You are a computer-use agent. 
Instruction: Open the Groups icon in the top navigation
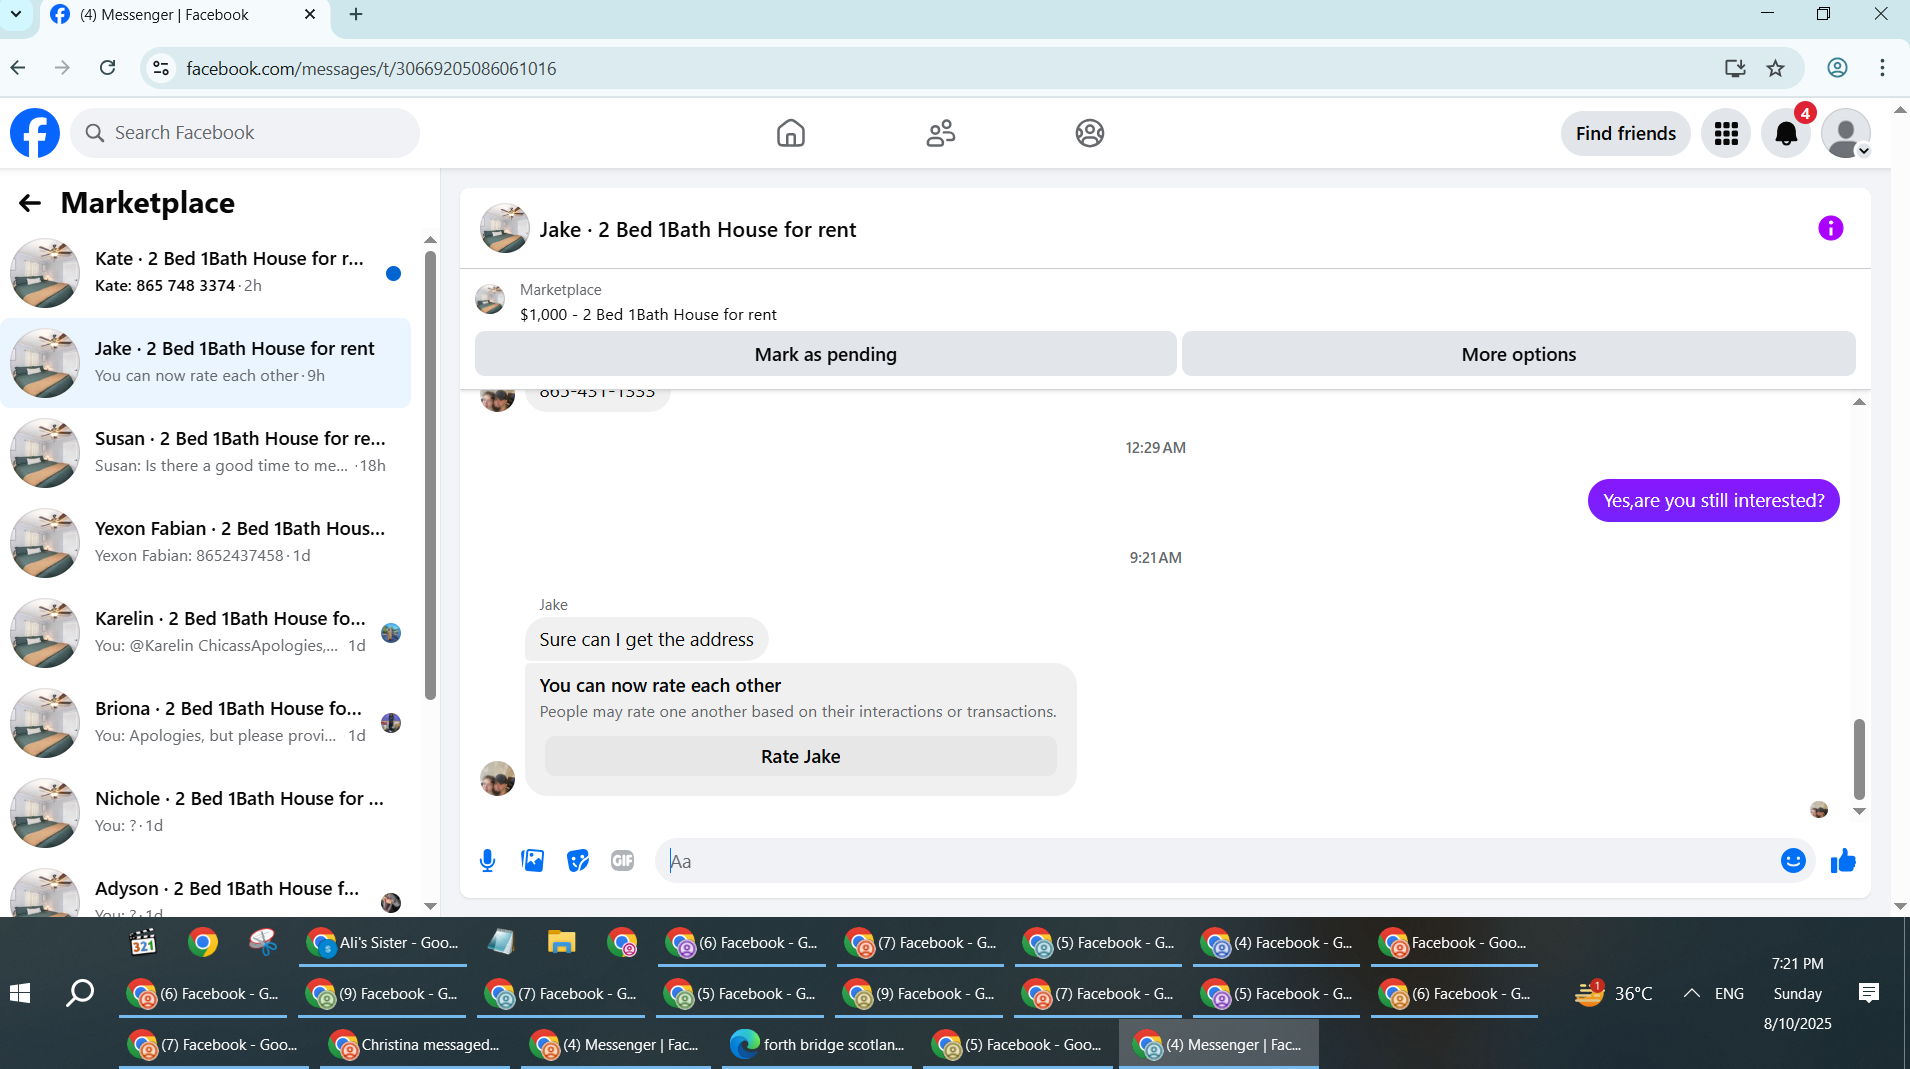tap(1089, 133)
